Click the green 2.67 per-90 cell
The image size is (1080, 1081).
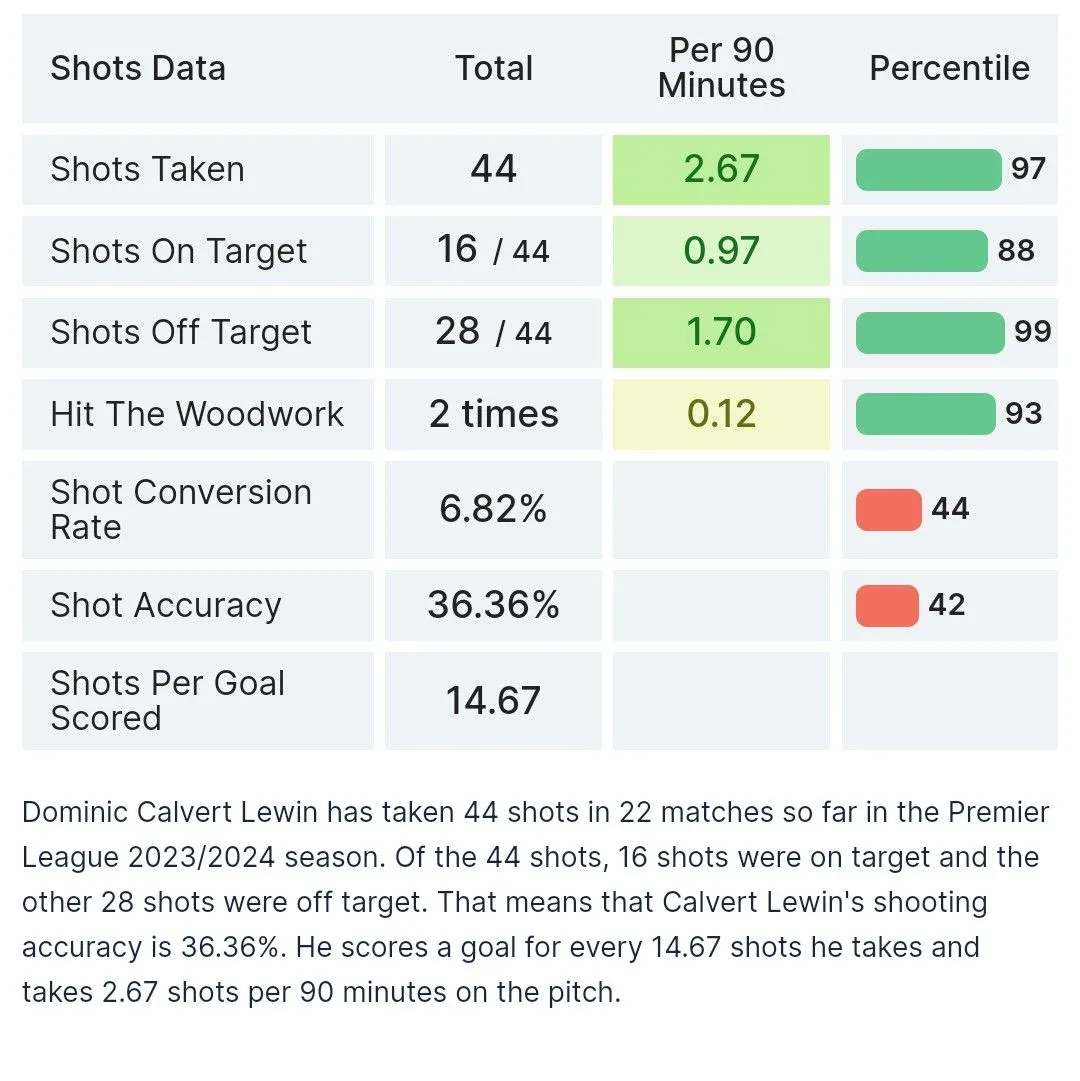coord(721,169)
